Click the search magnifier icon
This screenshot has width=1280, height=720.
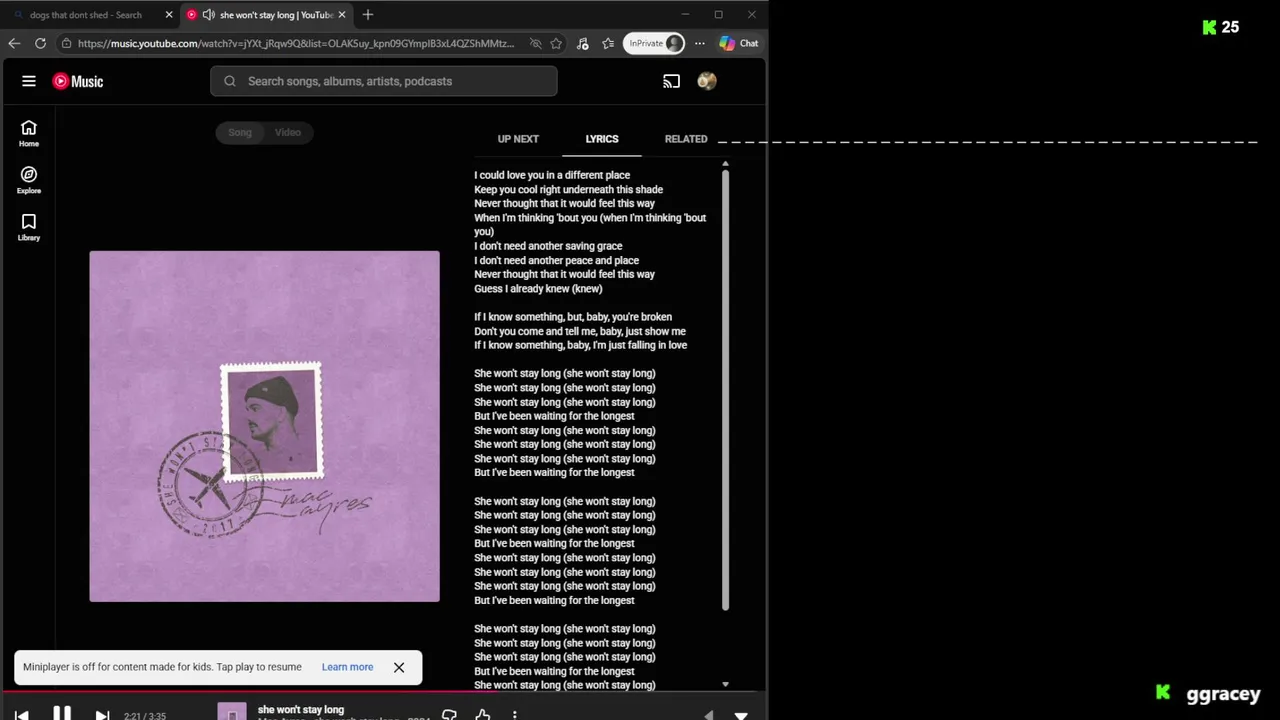pos(230,81)
